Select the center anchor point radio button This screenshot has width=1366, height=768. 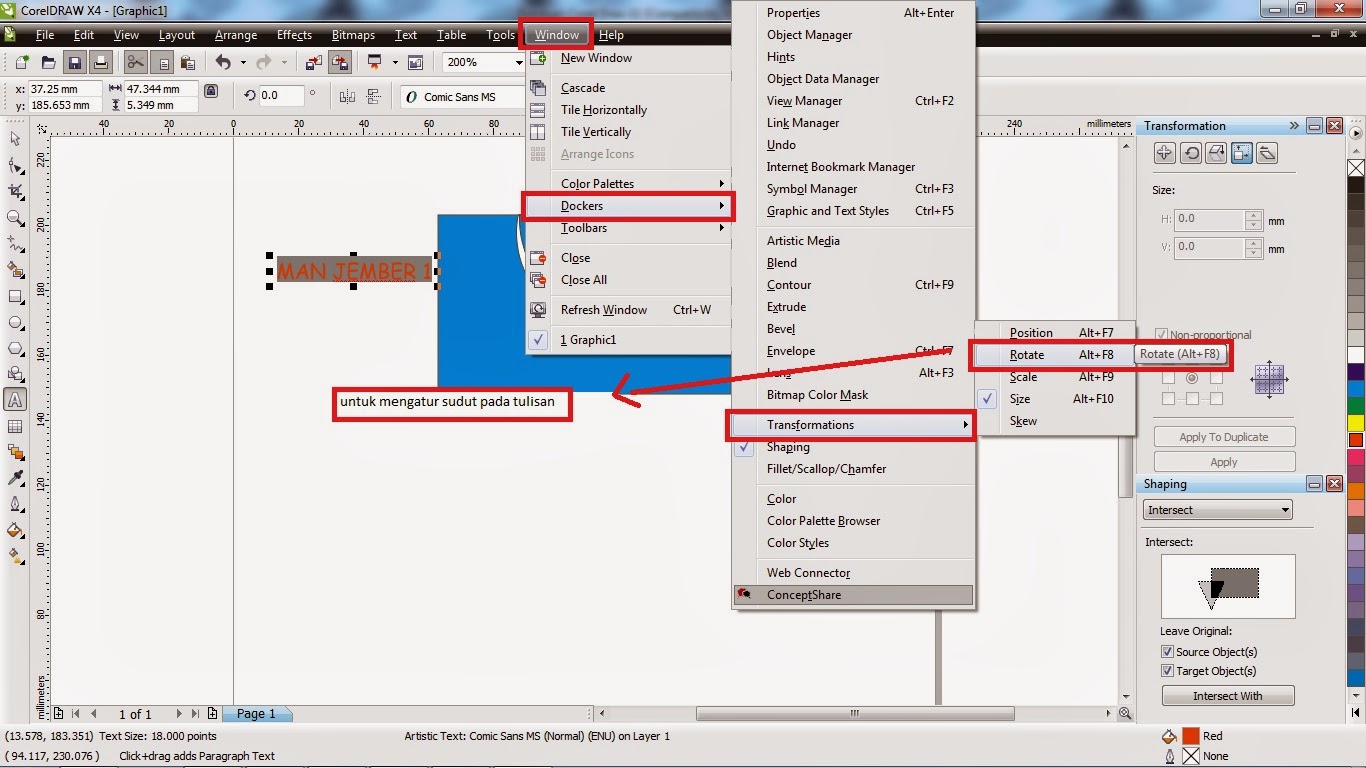(1191, 378)
